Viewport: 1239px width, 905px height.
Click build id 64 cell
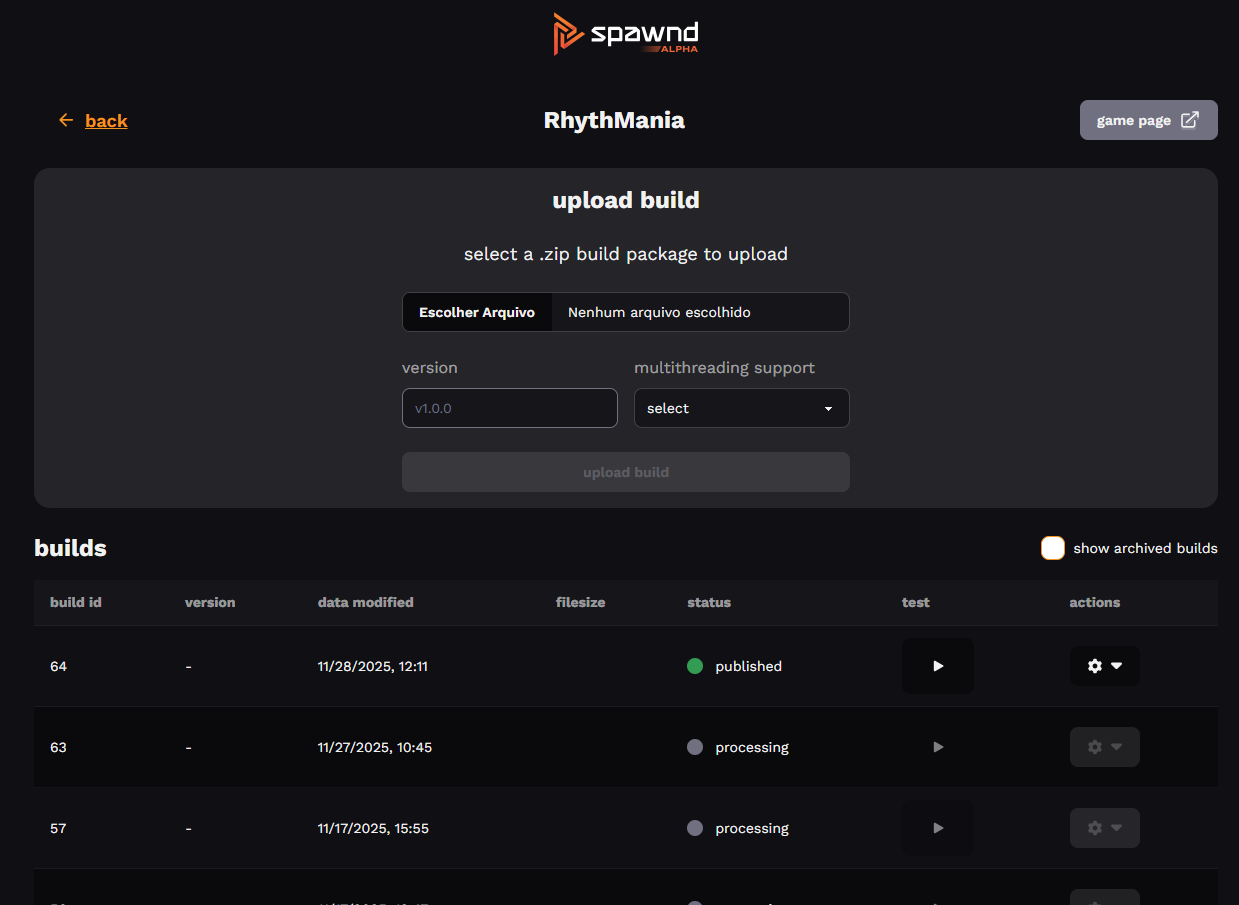click(58, 666)
